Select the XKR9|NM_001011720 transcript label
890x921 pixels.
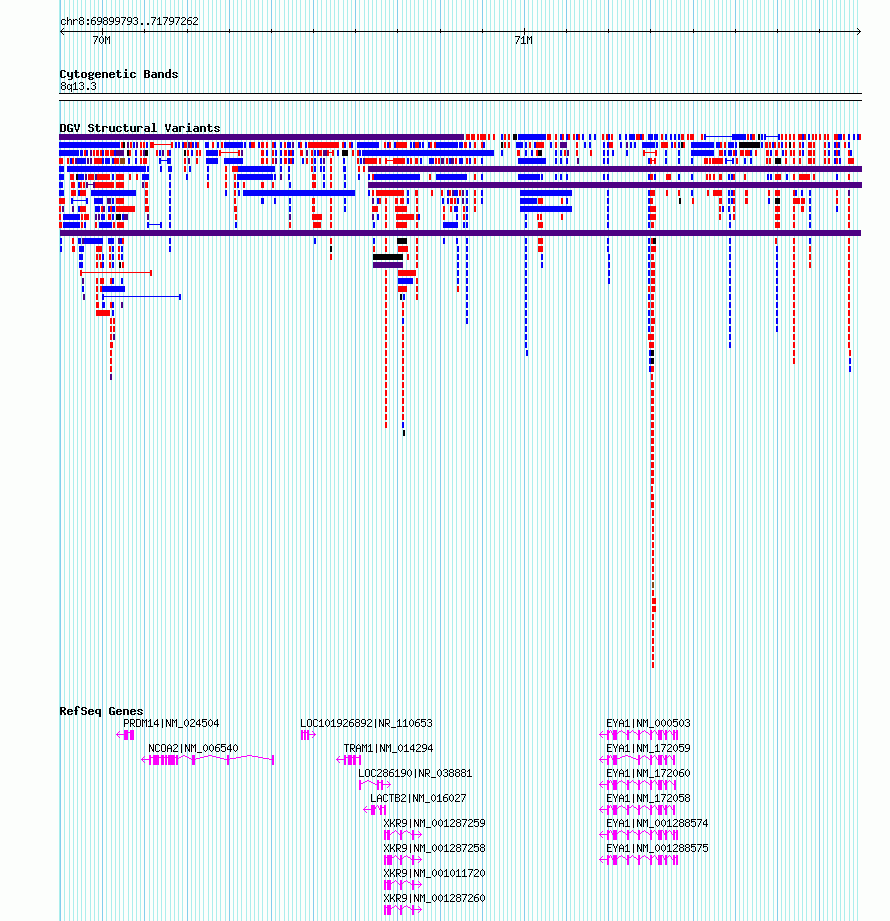[x=434, y=873]
